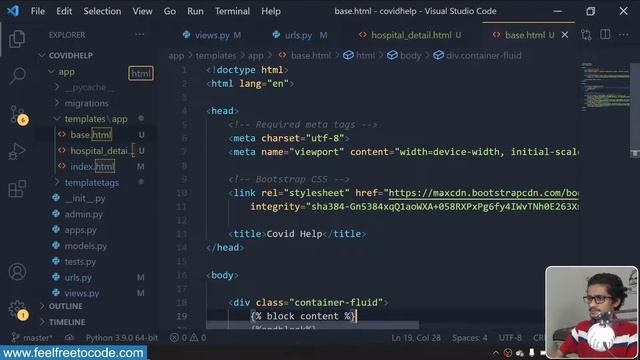The height and width of the screenshot is (360, 640).
Task: Open base.html in the explorer tree
Action: click(91, 135)
